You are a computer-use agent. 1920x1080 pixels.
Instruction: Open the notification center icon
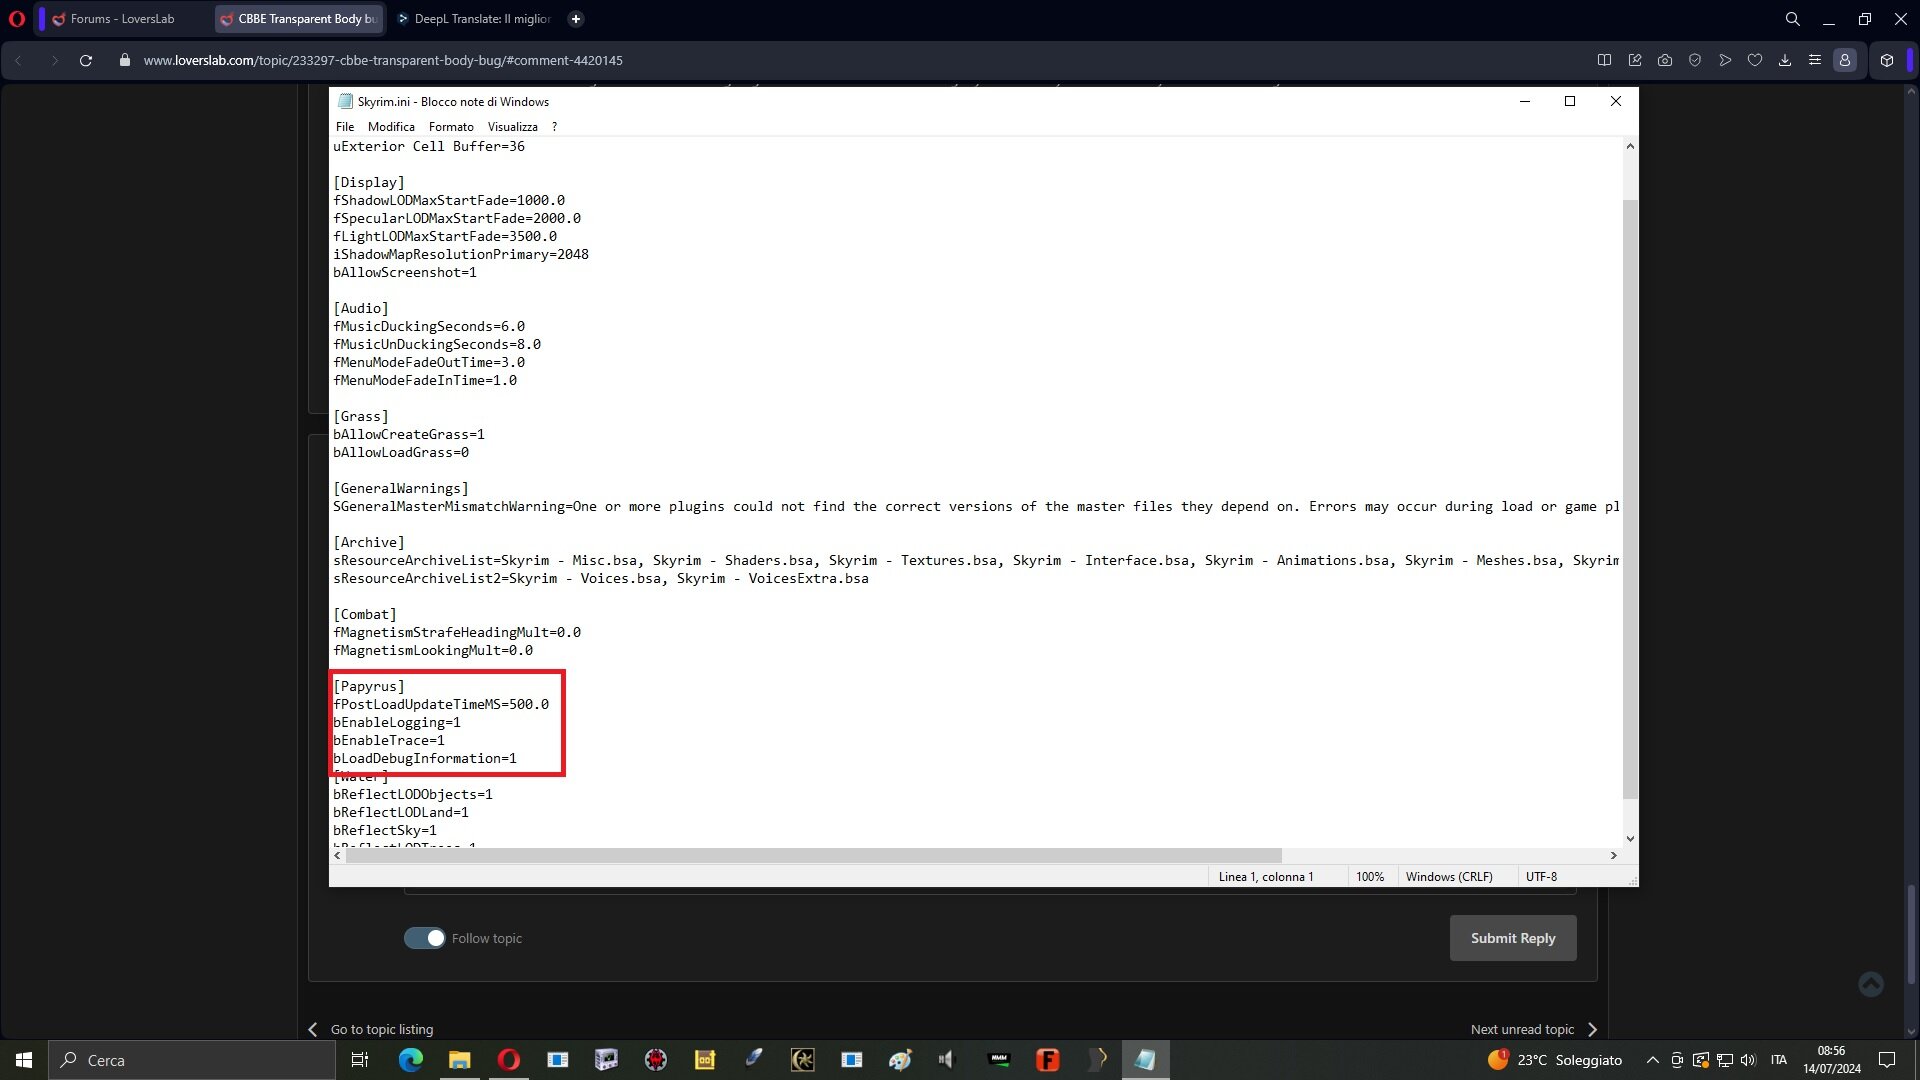pyautogui.click(x=1887, y=1060)
